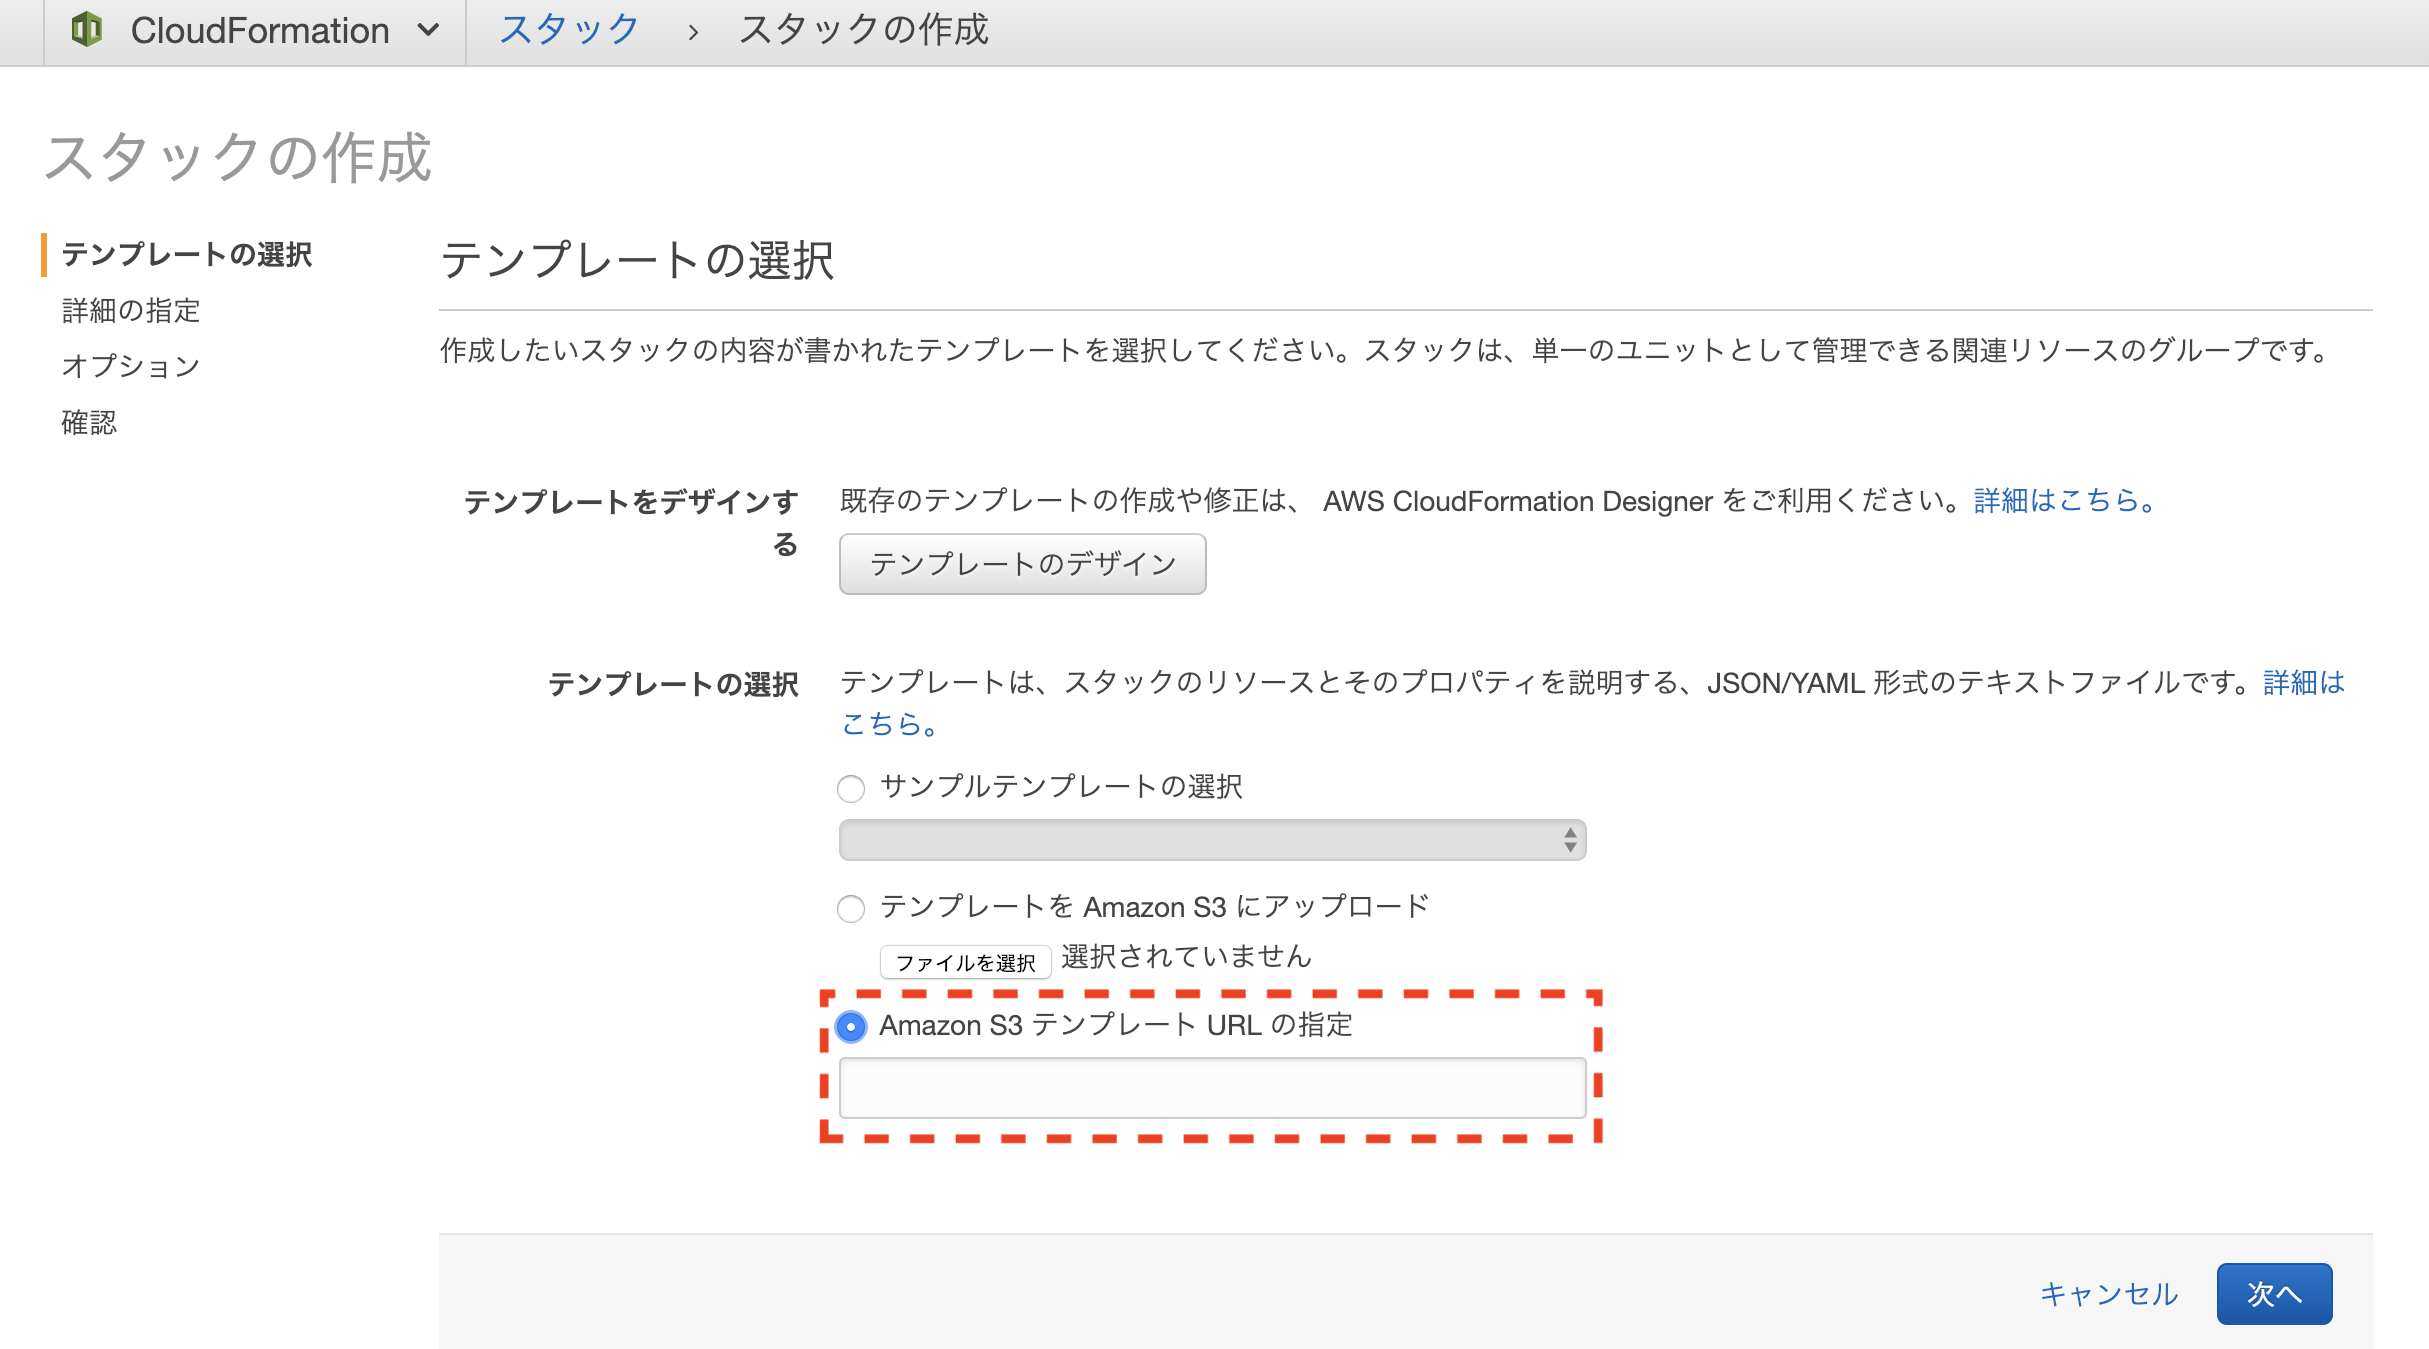Go to 確認 step in sidebar

89,422
